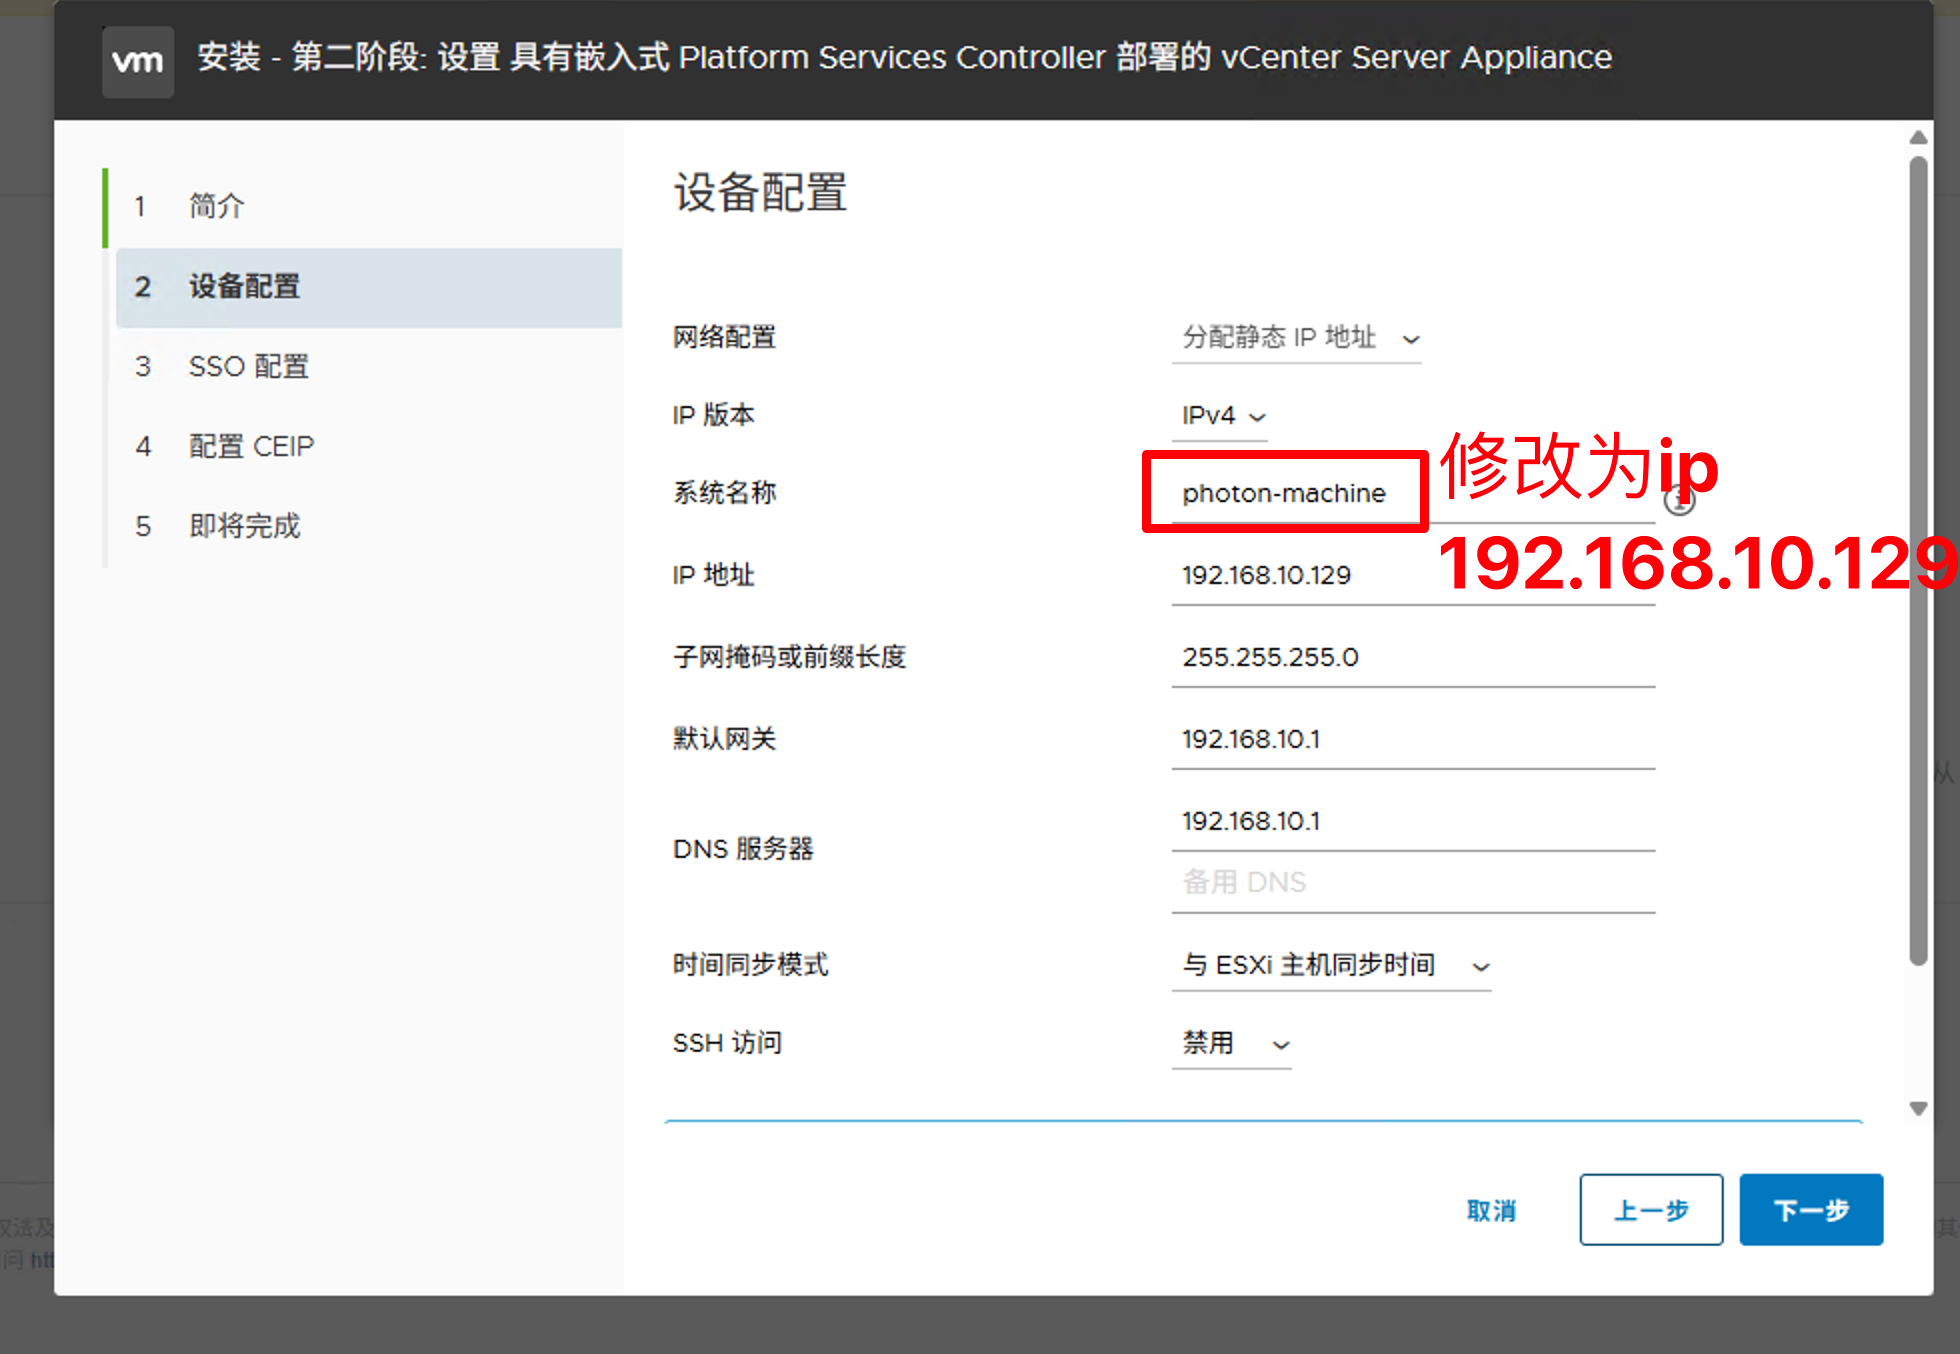This screenshot has height=1354, width=1960.
Task: Click the IP 版本 label
Action: tap(713, 416)
